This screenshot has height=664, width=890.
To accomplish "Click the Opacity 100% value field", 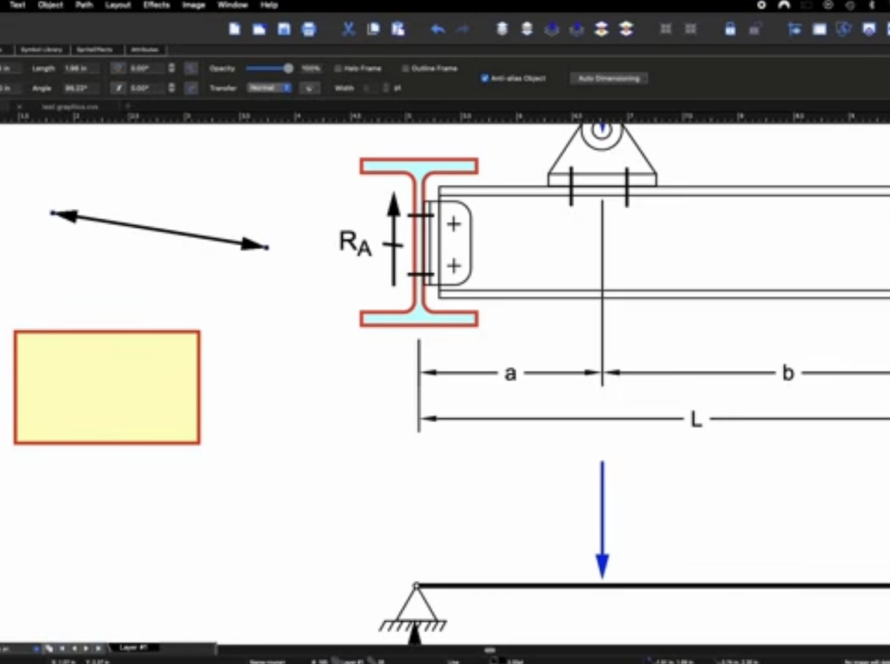I will pyautogui.click(x=310, y=69).
